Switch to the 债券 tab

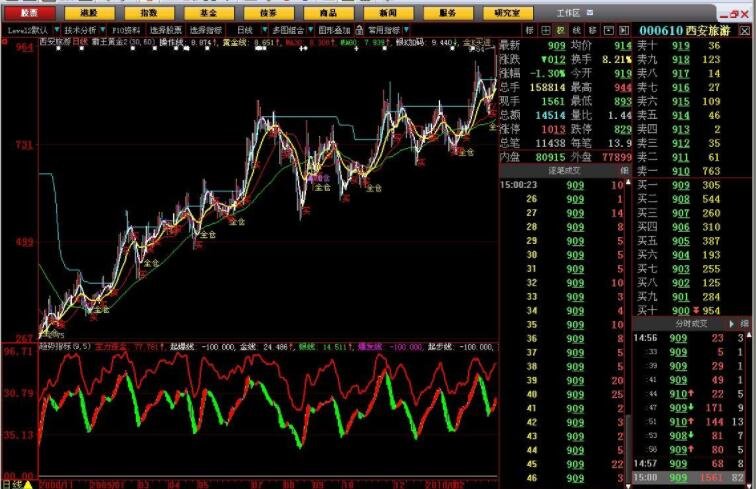(x=269, y=13)
